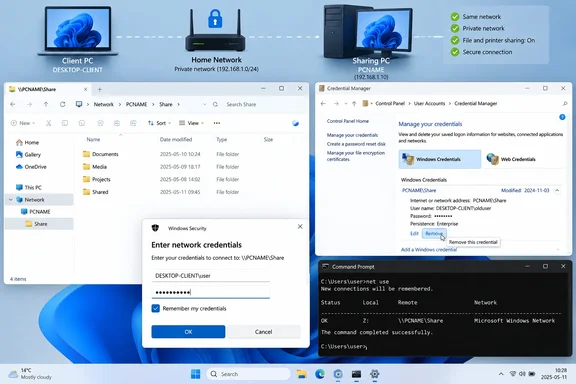Click the up arrow in Credential Manager
576x384 pixels.
pos(354,104)
